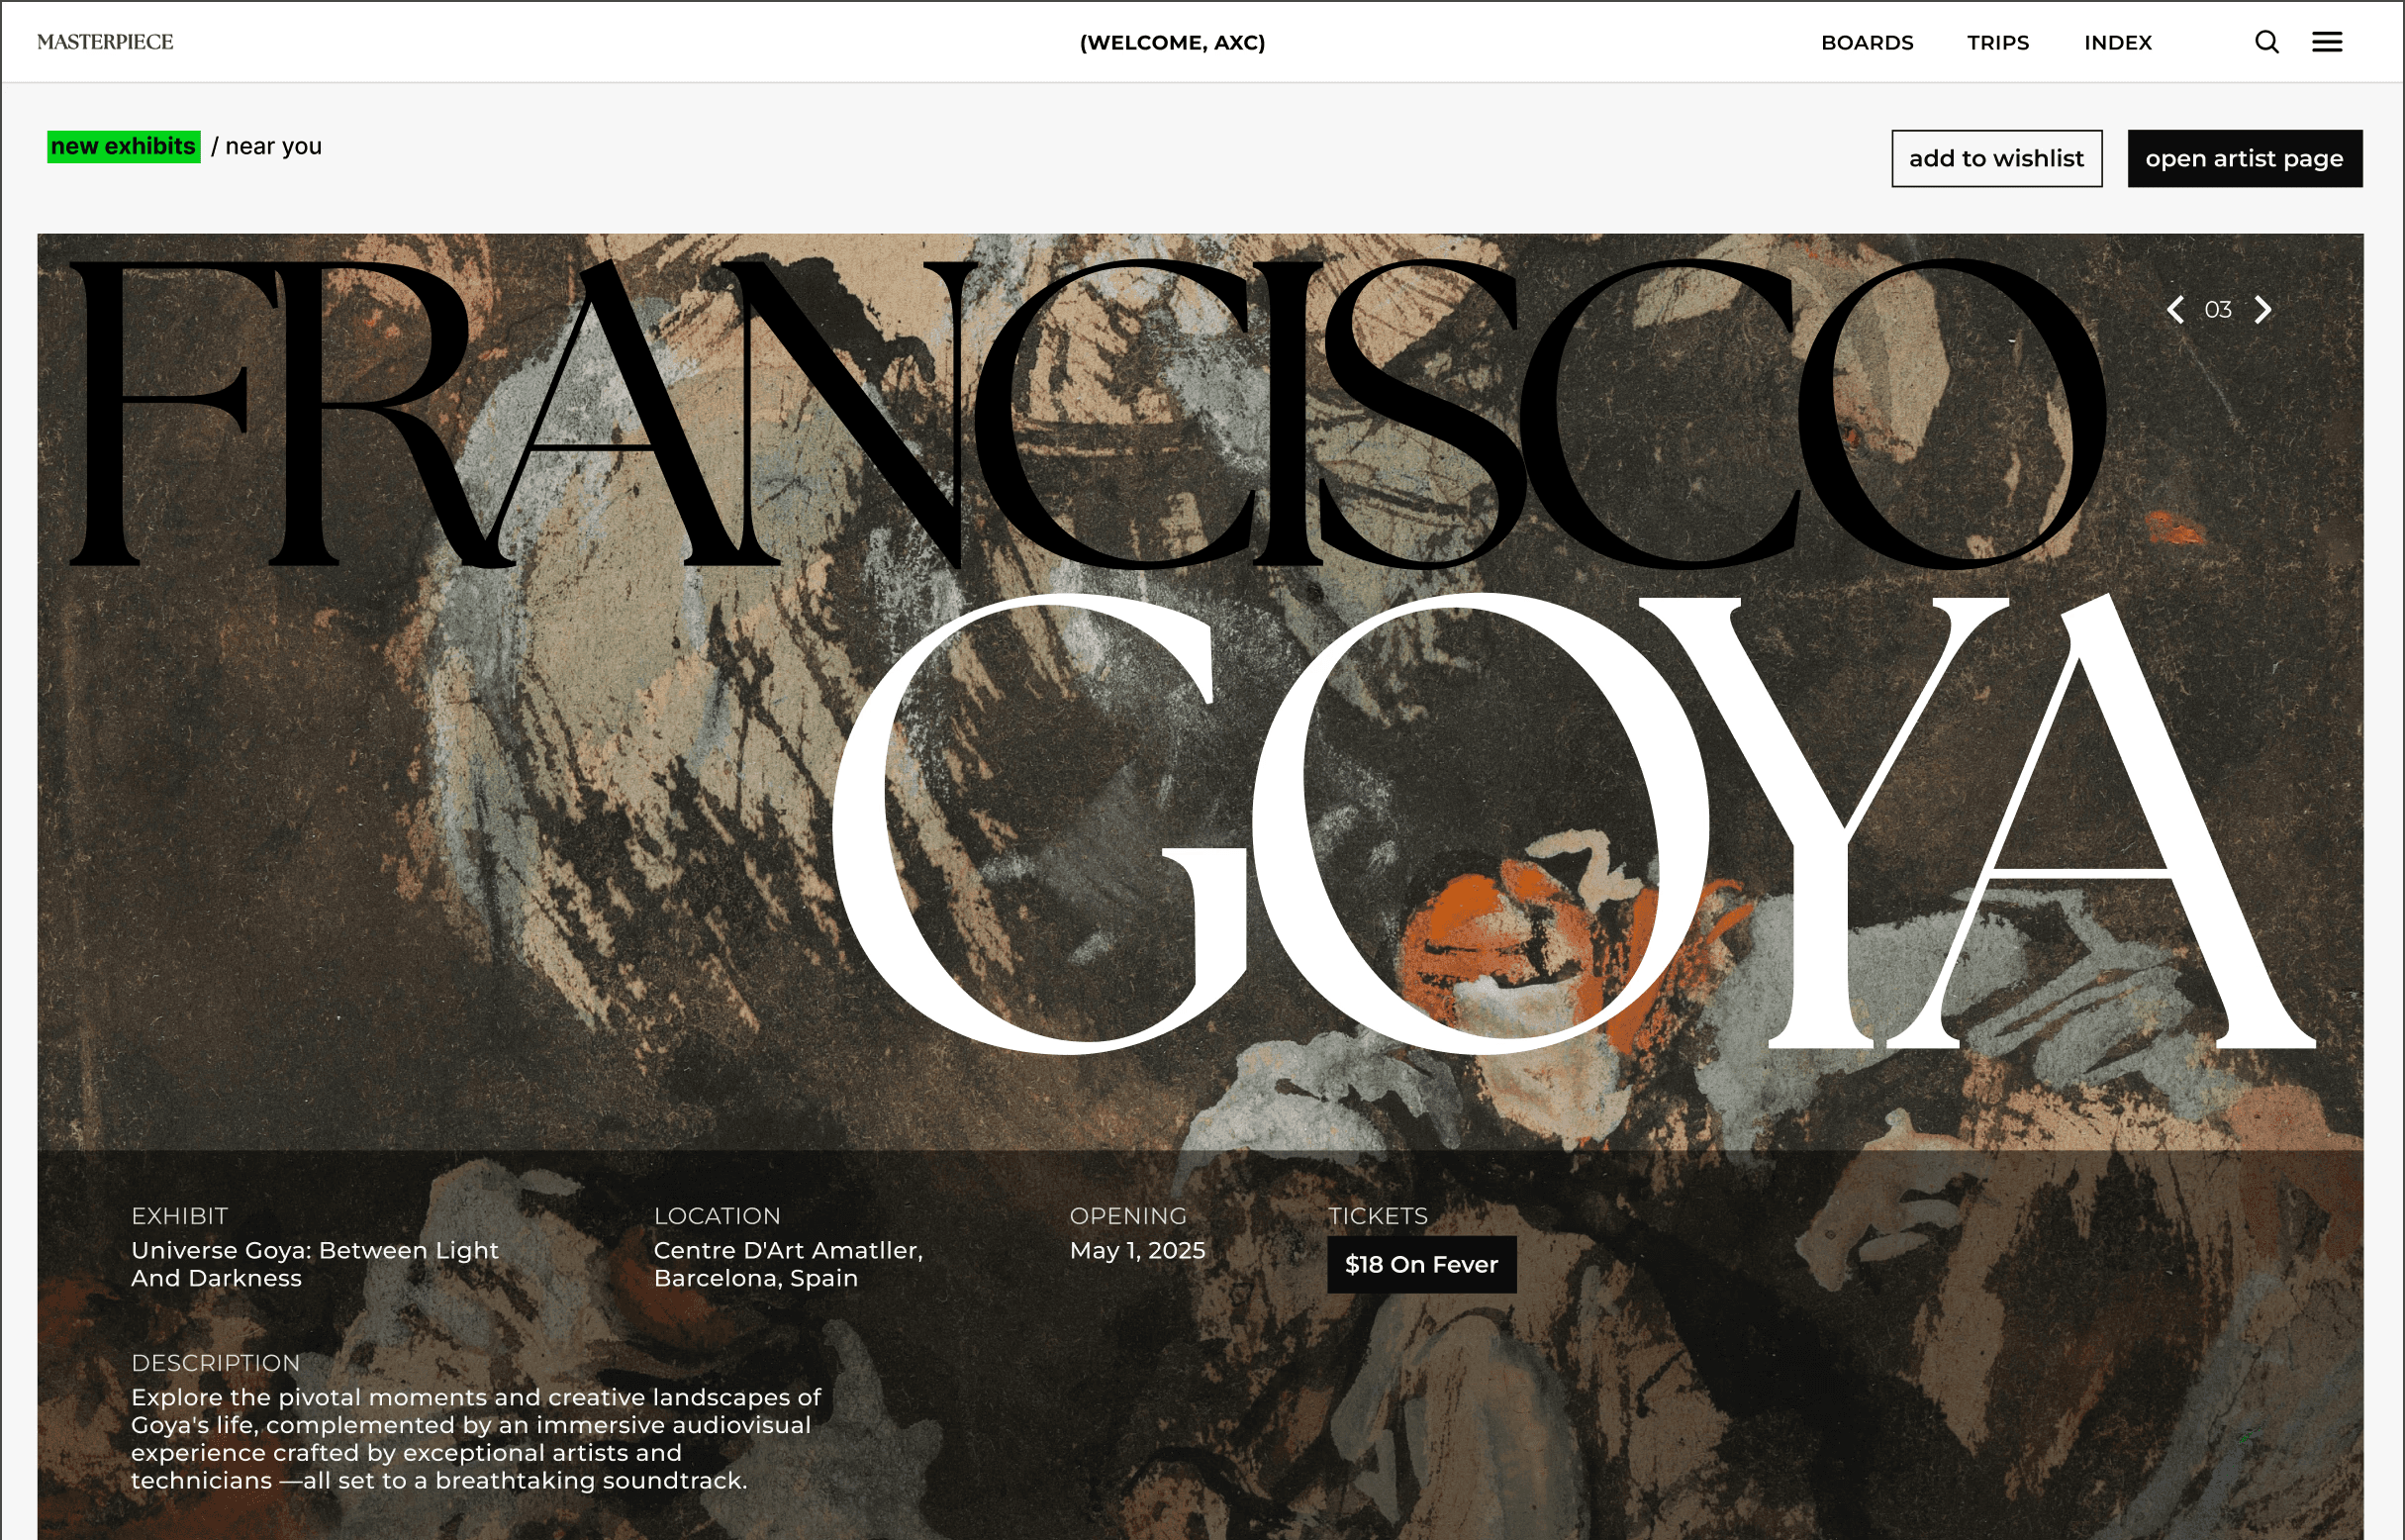Click the FRANCISCO headline text
2405x1540 pixels.
coord(1085,415)
